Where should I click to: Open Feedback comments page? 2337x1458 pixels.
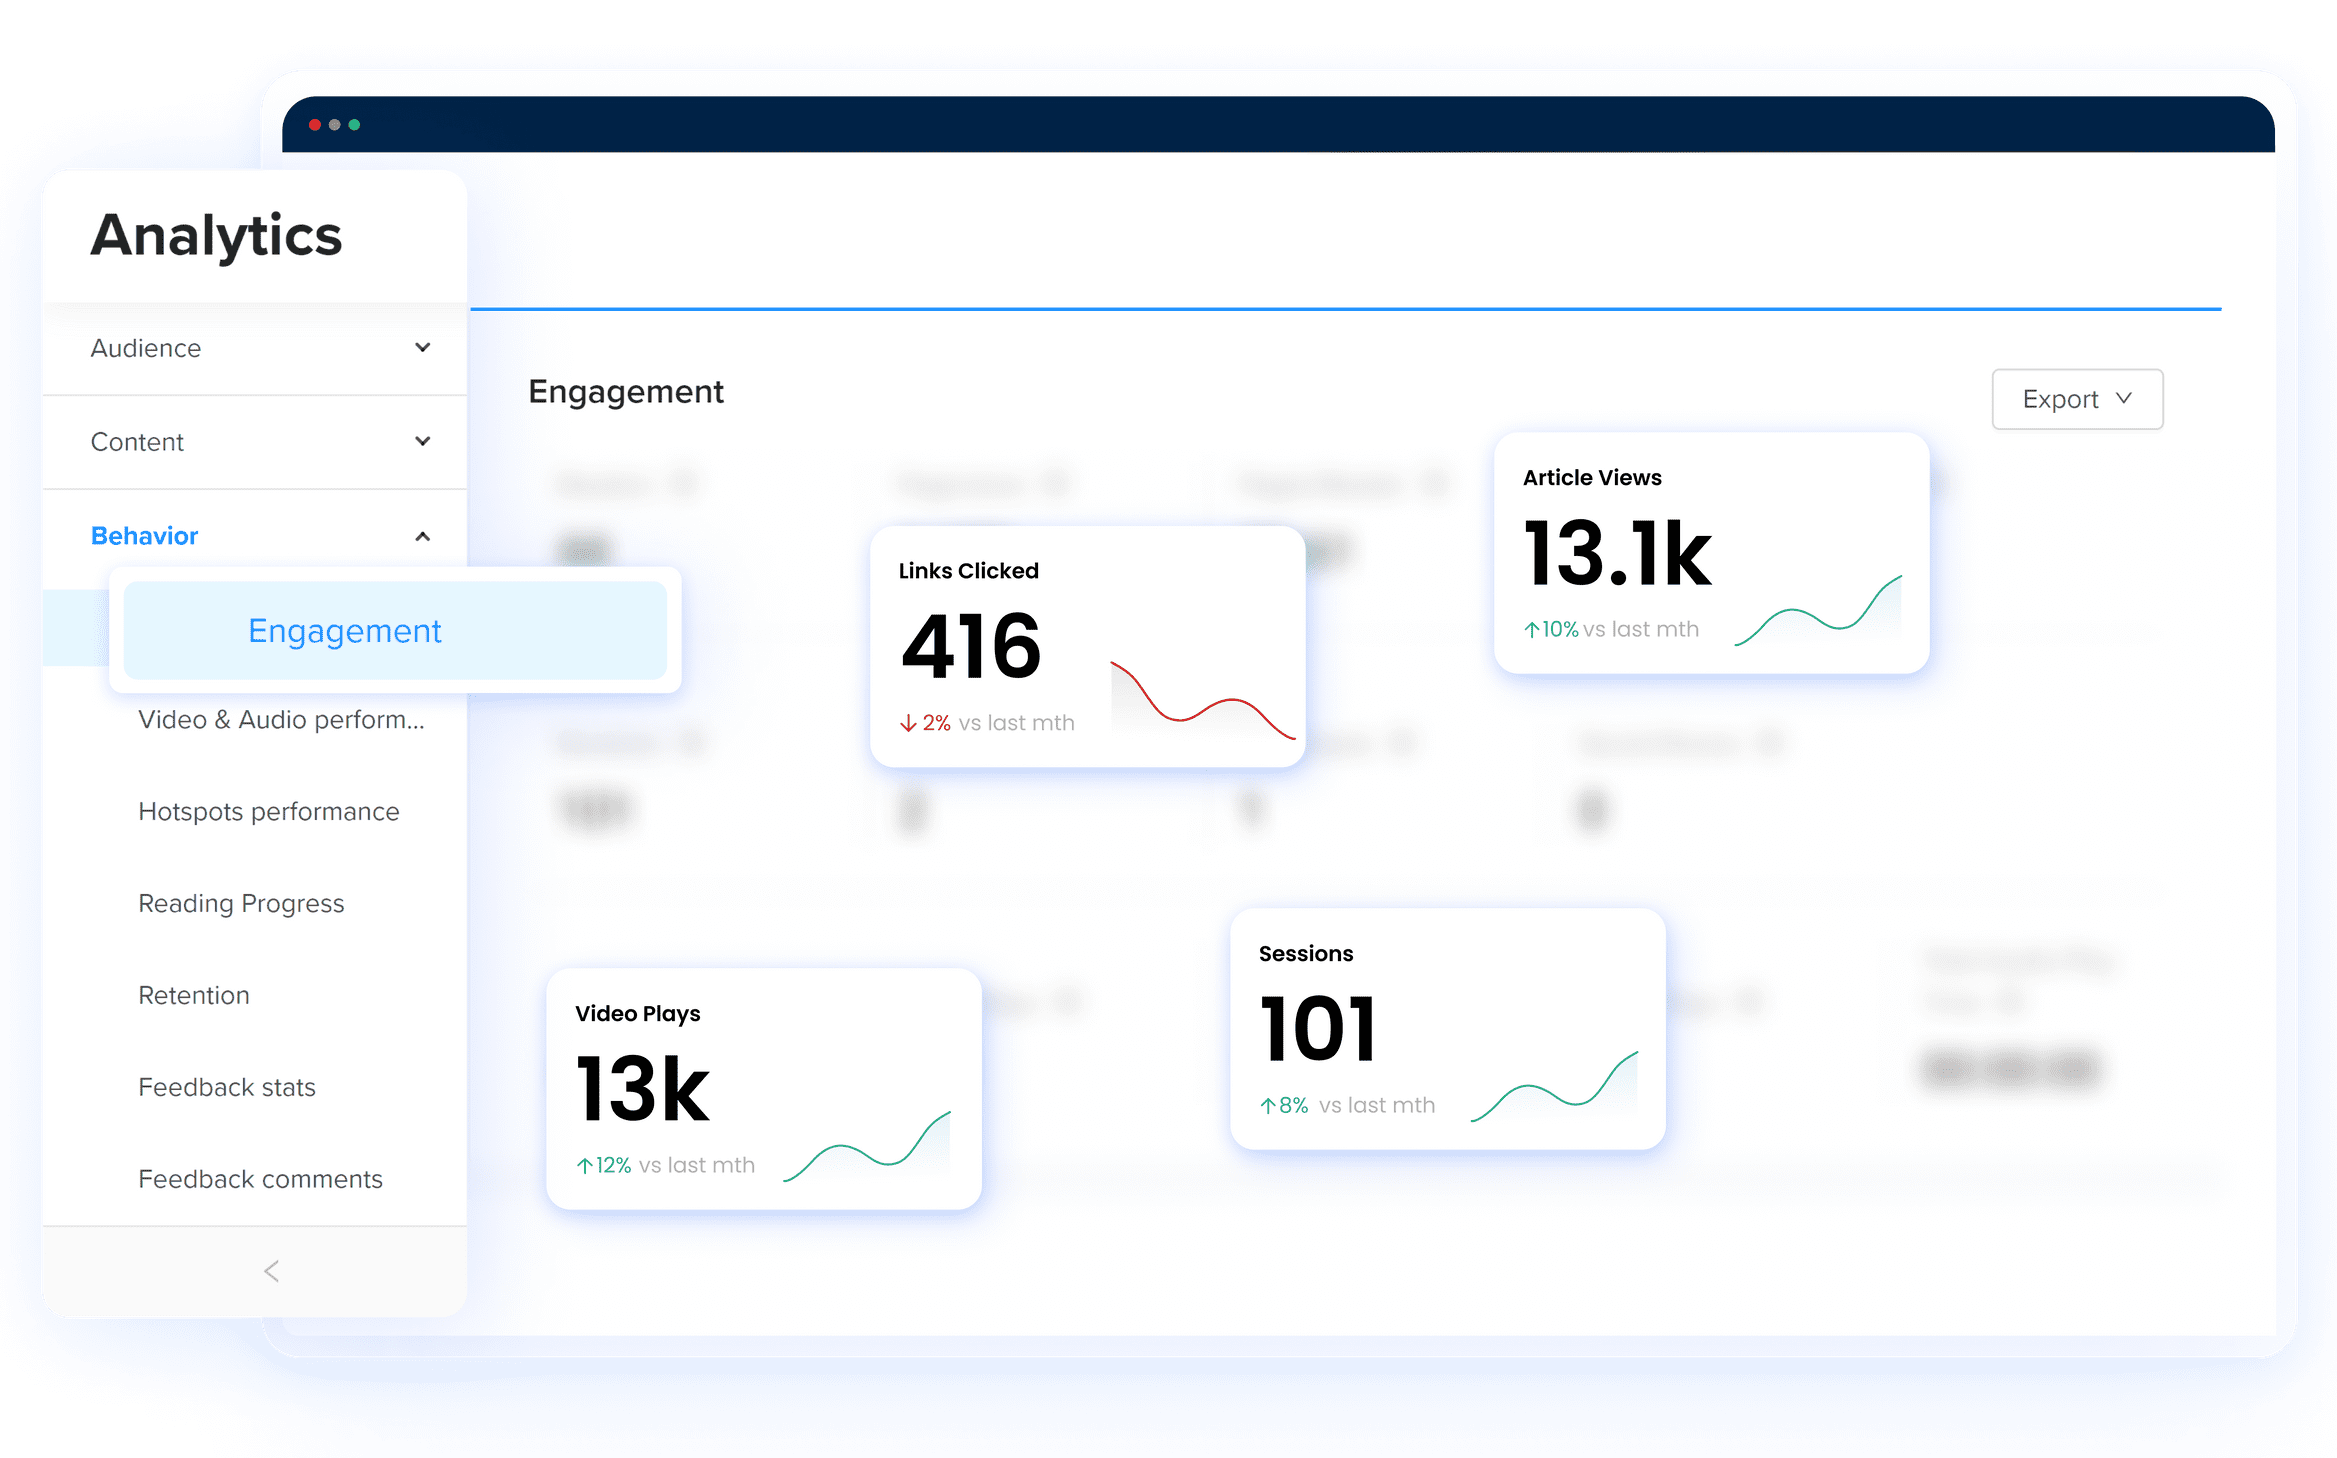pos(260,1179)
